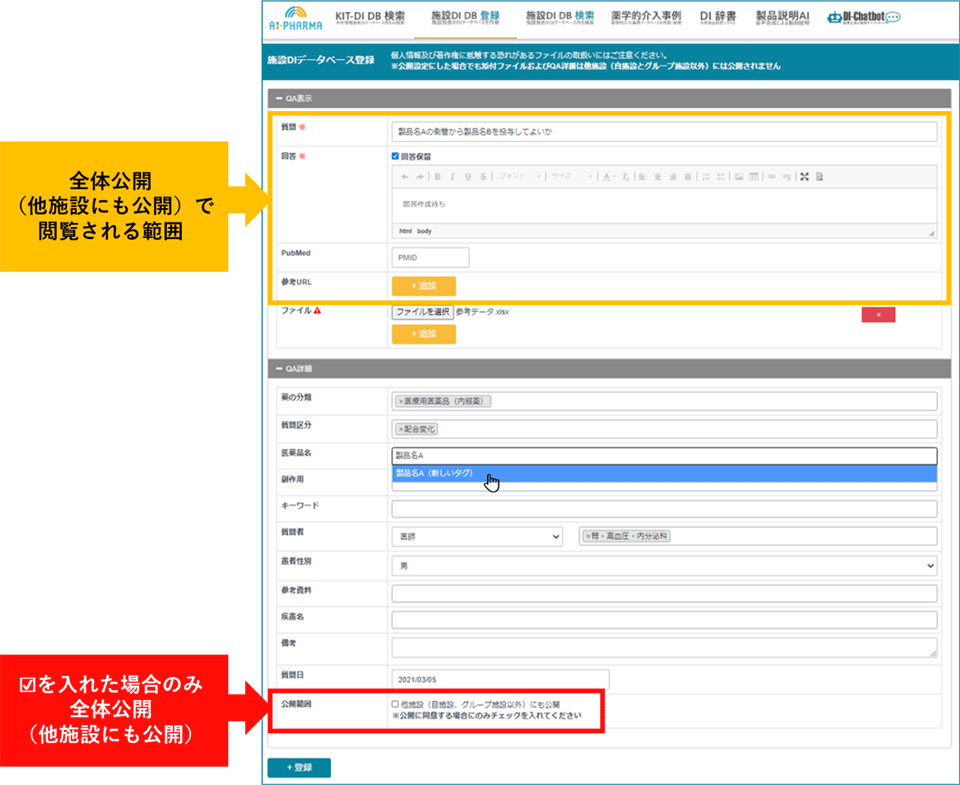Select the 製品名A (新しいタグ) suggestion
Viewport: 960px width, 785px height.
click(435, 474)
